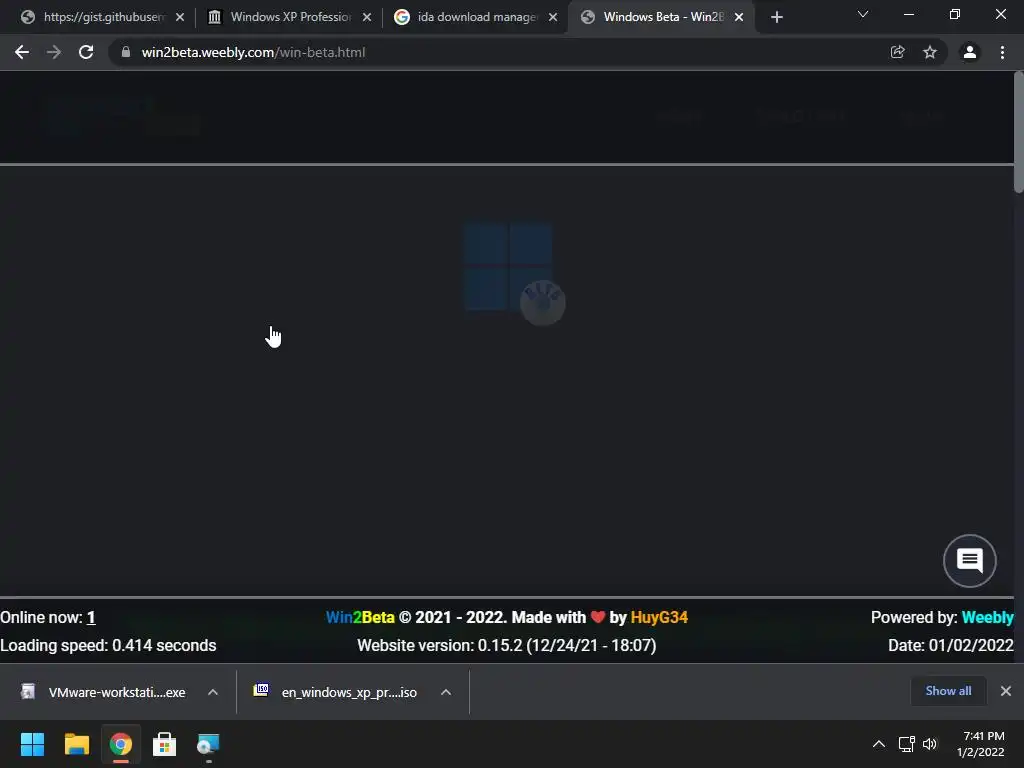
Task: Open Chrome three-dot menu
Action: tap(1002, 52)
